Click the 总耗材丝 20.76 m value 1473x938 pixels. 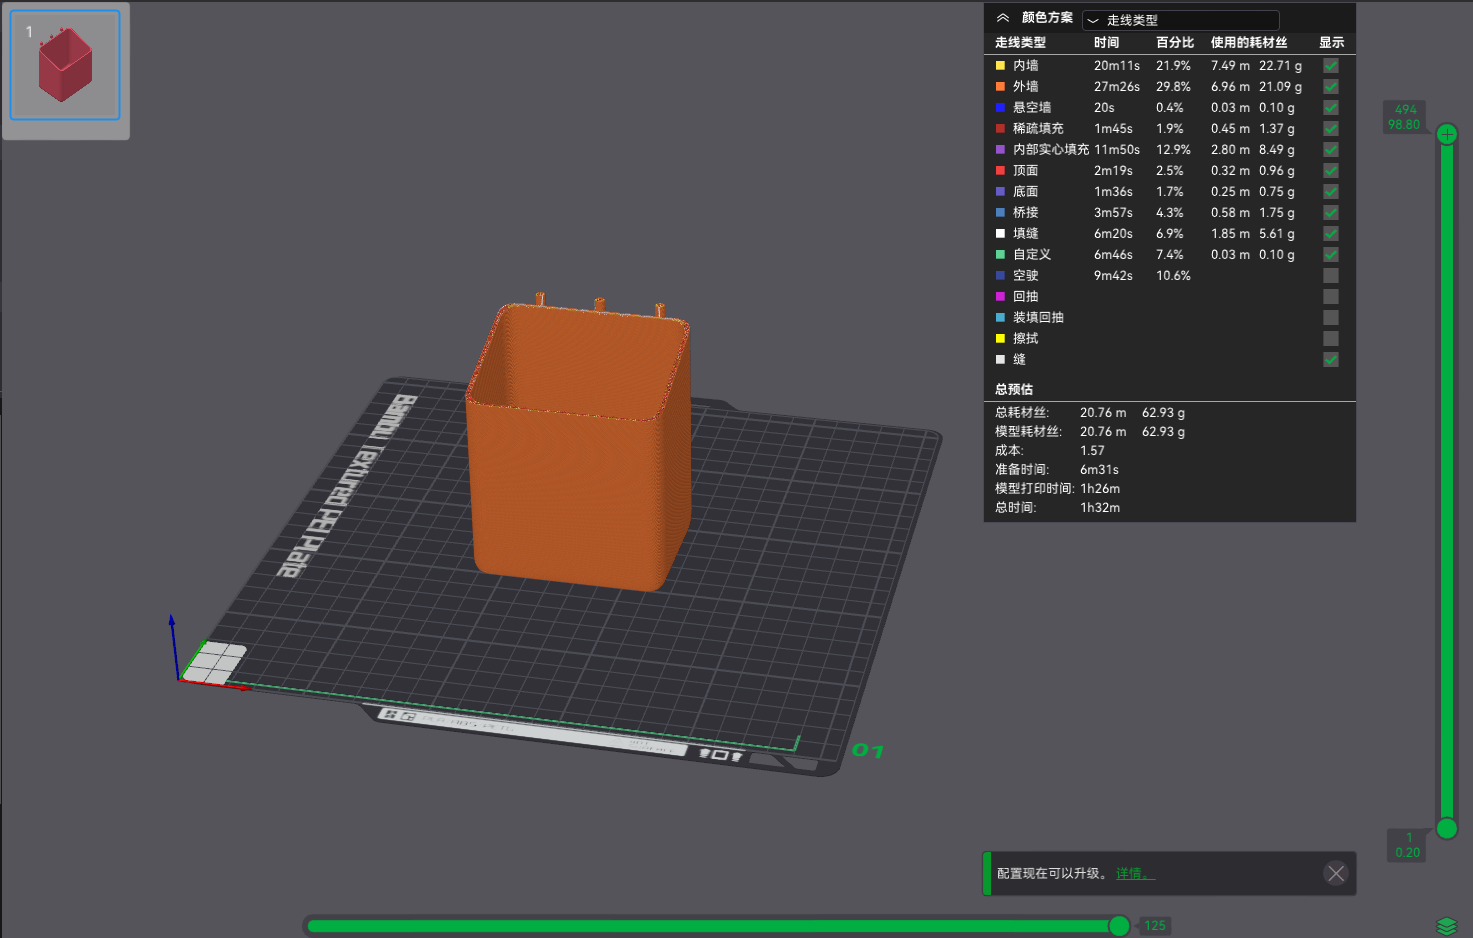(x=1103, y=412)
